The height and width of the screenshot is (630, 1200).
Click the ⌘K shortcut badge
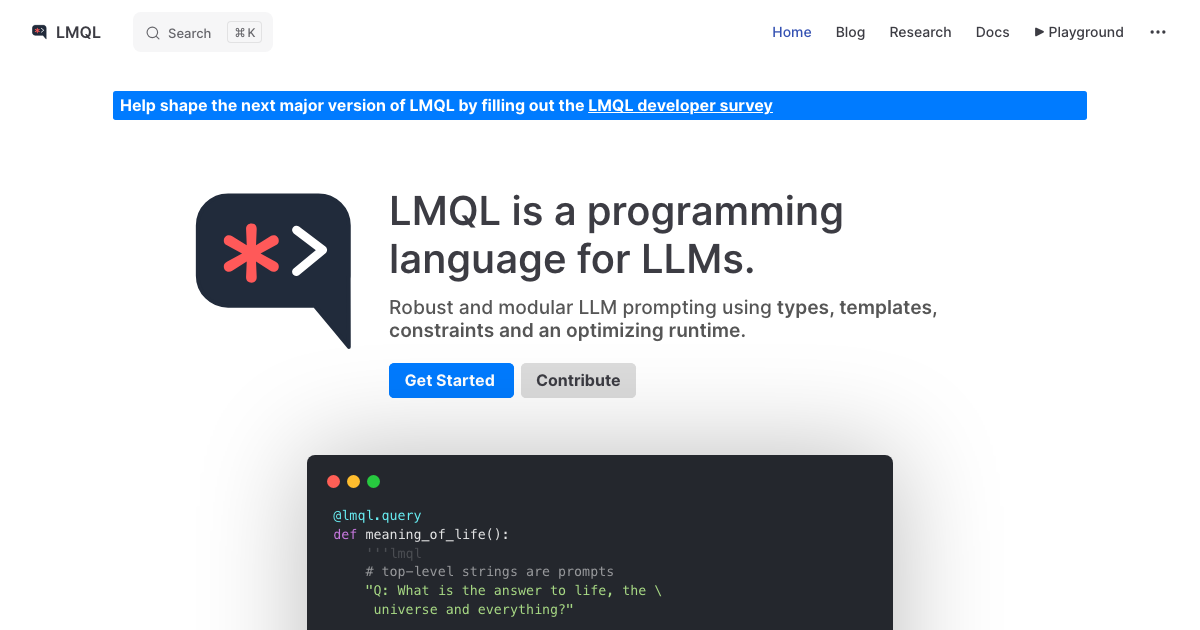click(x=245, y=33)
